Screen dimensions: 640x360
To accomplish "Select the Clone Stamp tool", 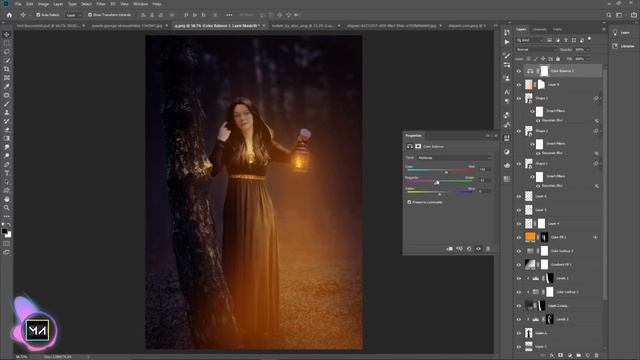I will click(x=7, y=112).
